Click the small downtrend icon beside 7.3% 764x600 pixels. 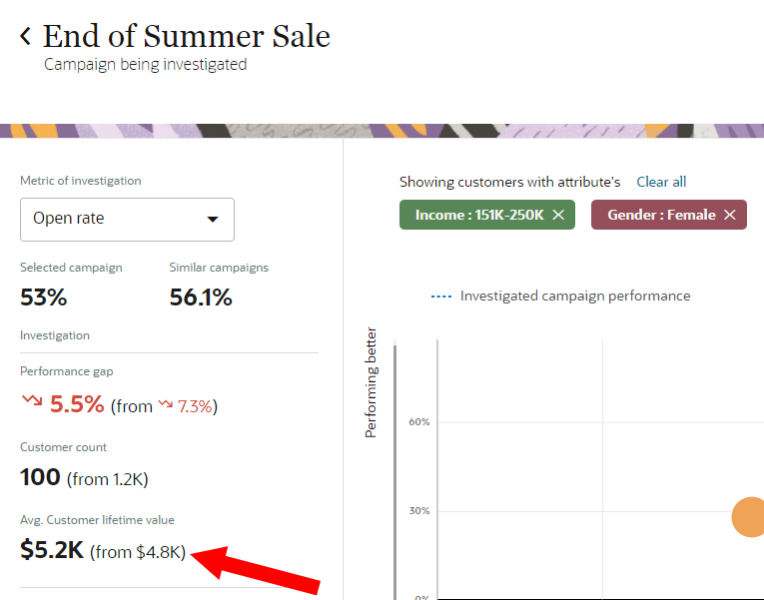coord(166,406)
